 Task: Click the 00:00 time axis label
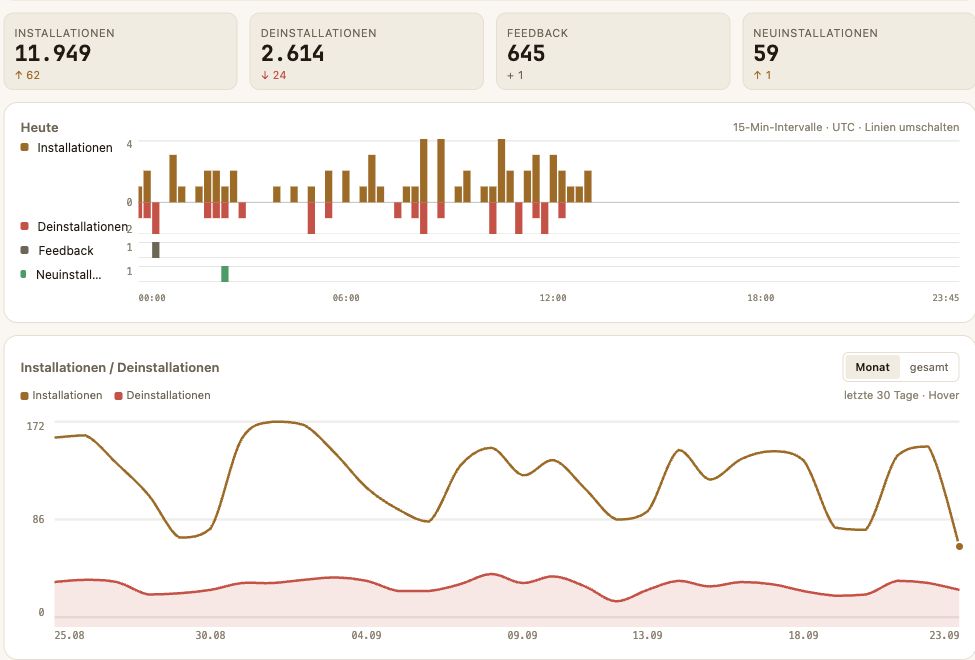[152, 298]
